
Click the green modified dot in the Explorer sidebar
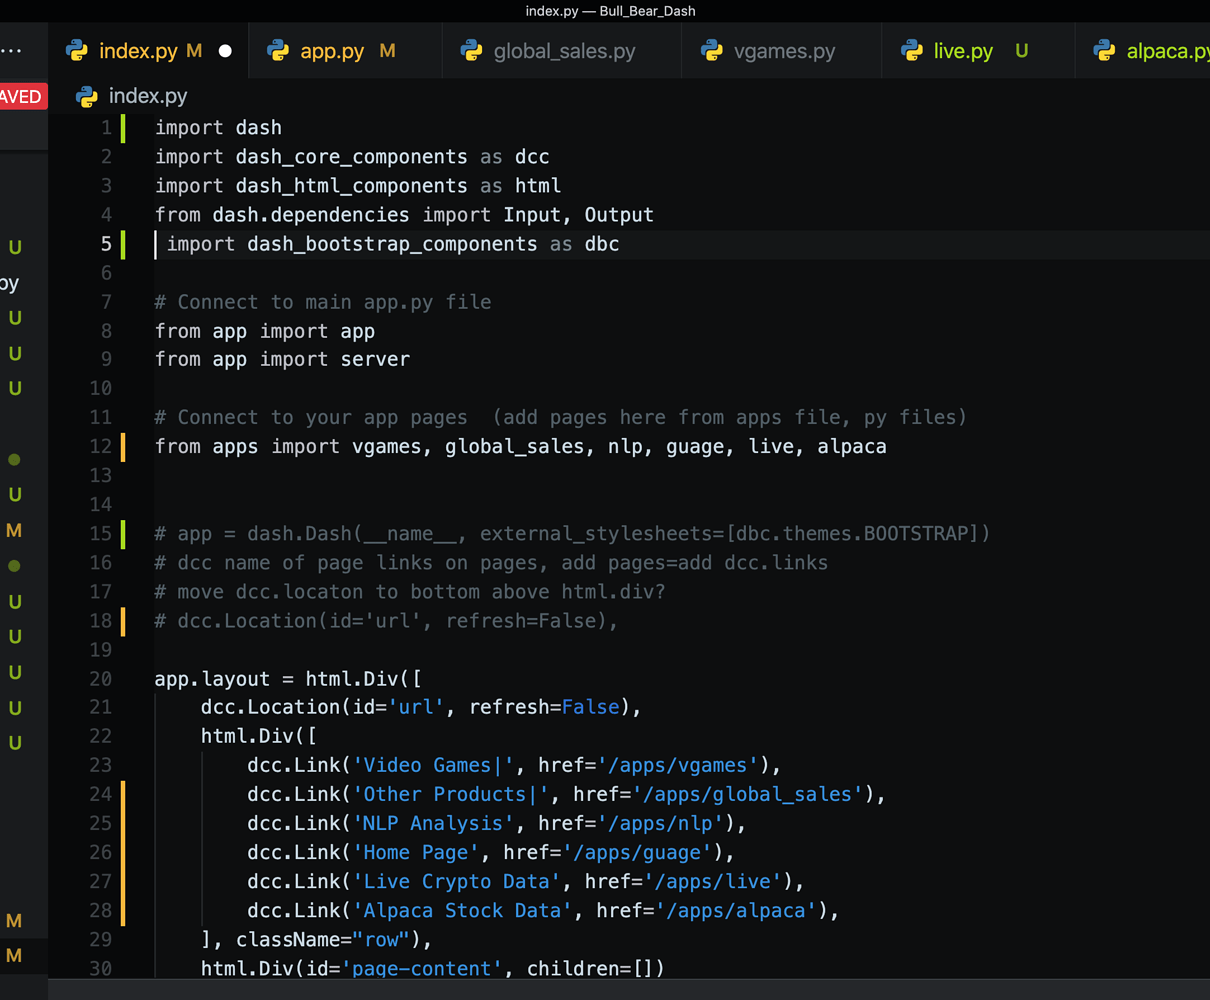14,460
